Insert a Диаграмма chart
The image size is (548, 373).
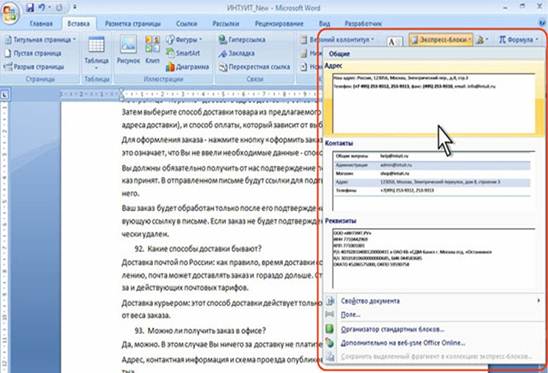[x=188, y=66]
